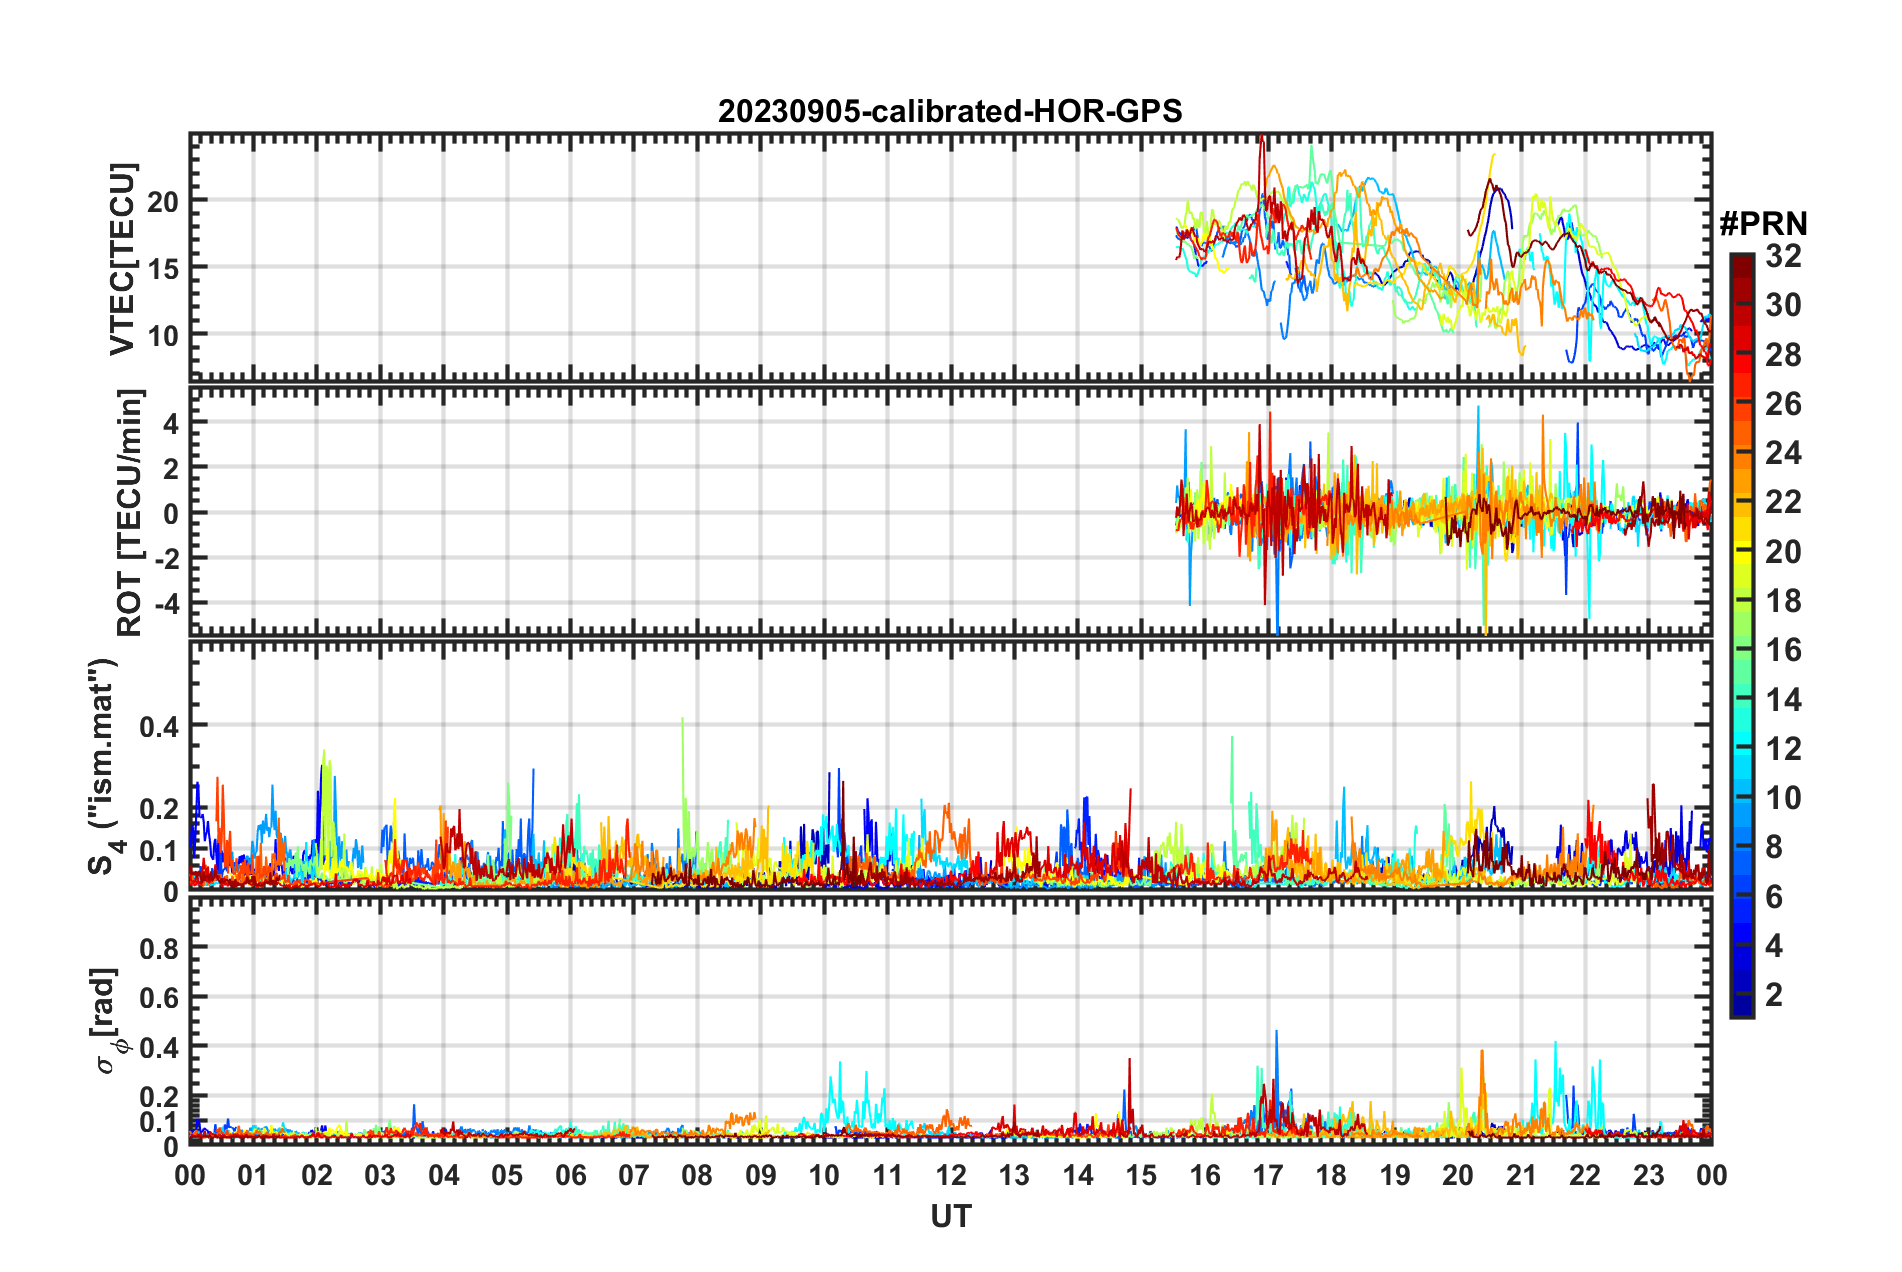Viewport: 1902px width, 1272px height.
Task: Click x-axis hour label 01
Action: point(253,1175)
